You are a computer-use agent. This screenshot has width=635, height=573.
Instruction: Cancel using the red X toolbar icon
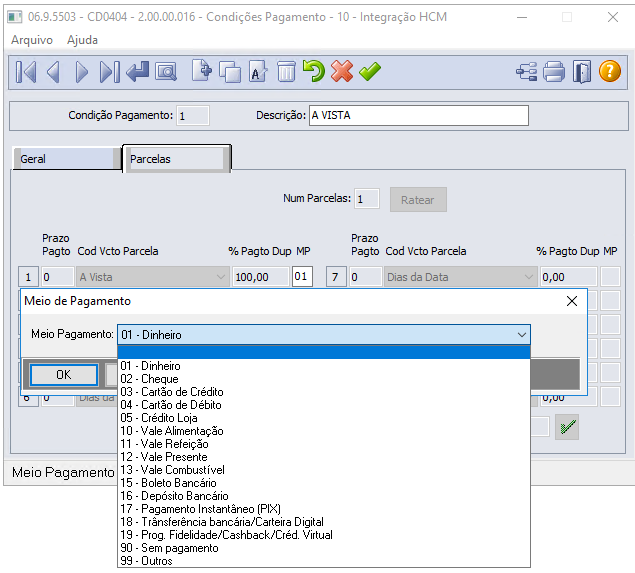click(342, 71)
